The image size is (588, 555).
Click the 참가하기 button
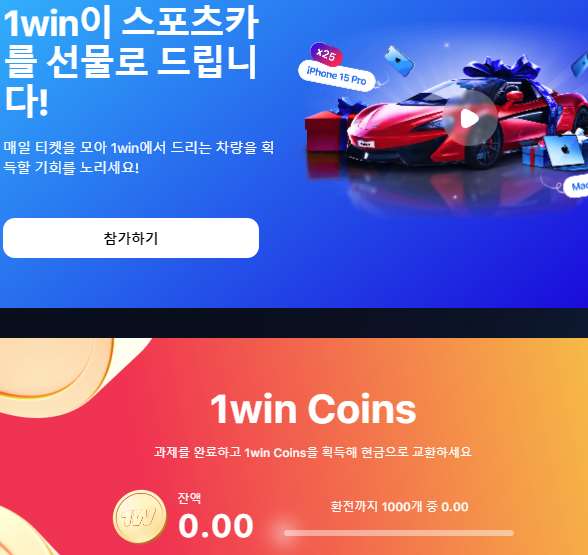coord(131,238)
